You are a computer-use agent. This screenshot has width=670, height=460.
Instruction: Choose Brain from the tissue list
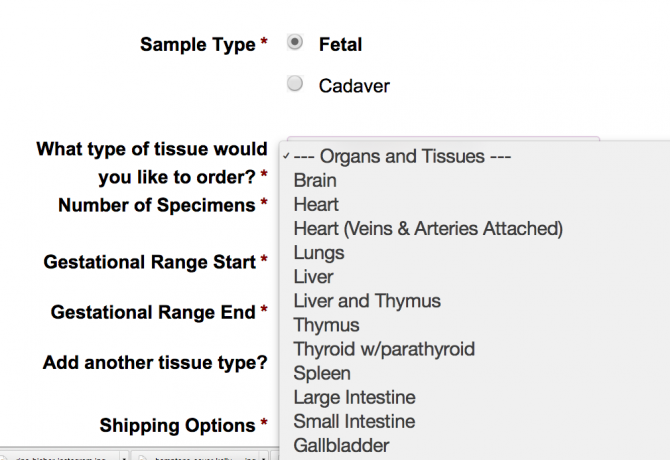[315, 181]
